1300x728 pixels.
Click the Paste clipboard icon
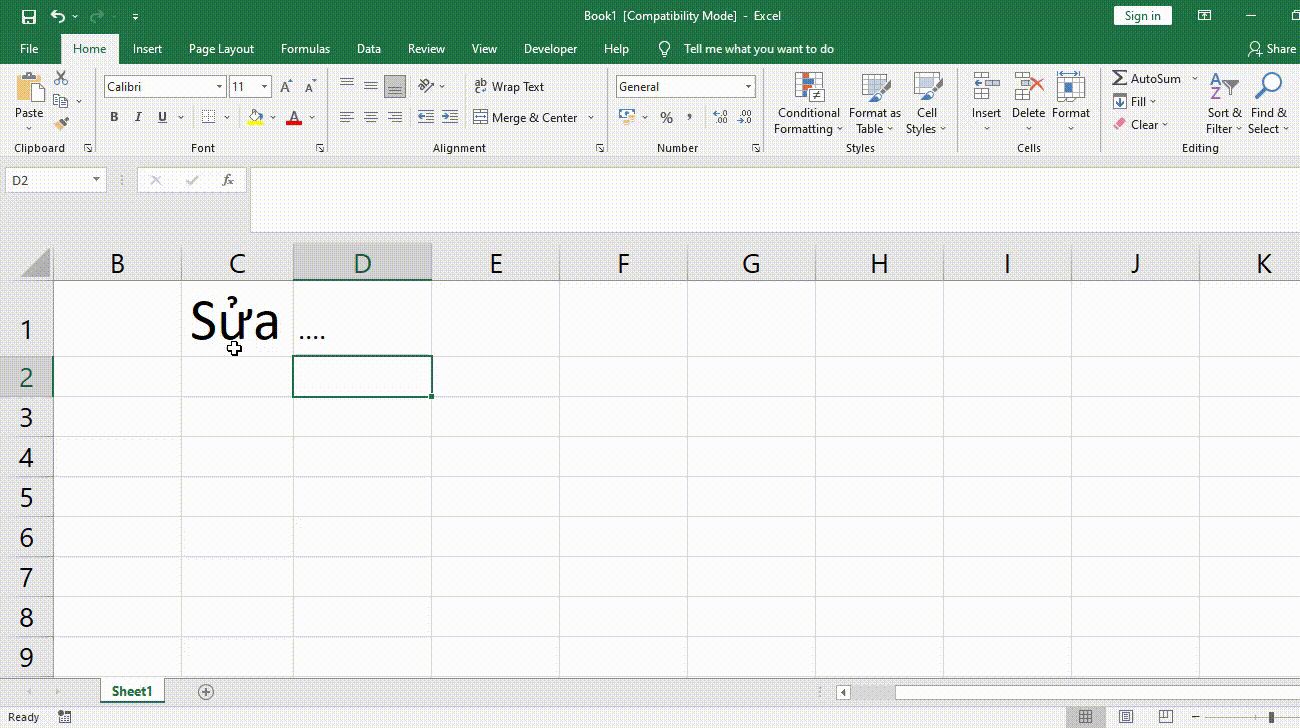29,86
